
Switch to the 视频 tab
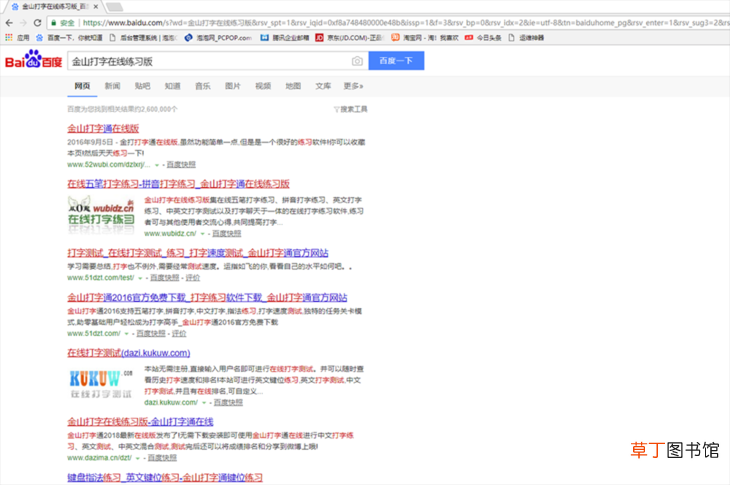263,86
